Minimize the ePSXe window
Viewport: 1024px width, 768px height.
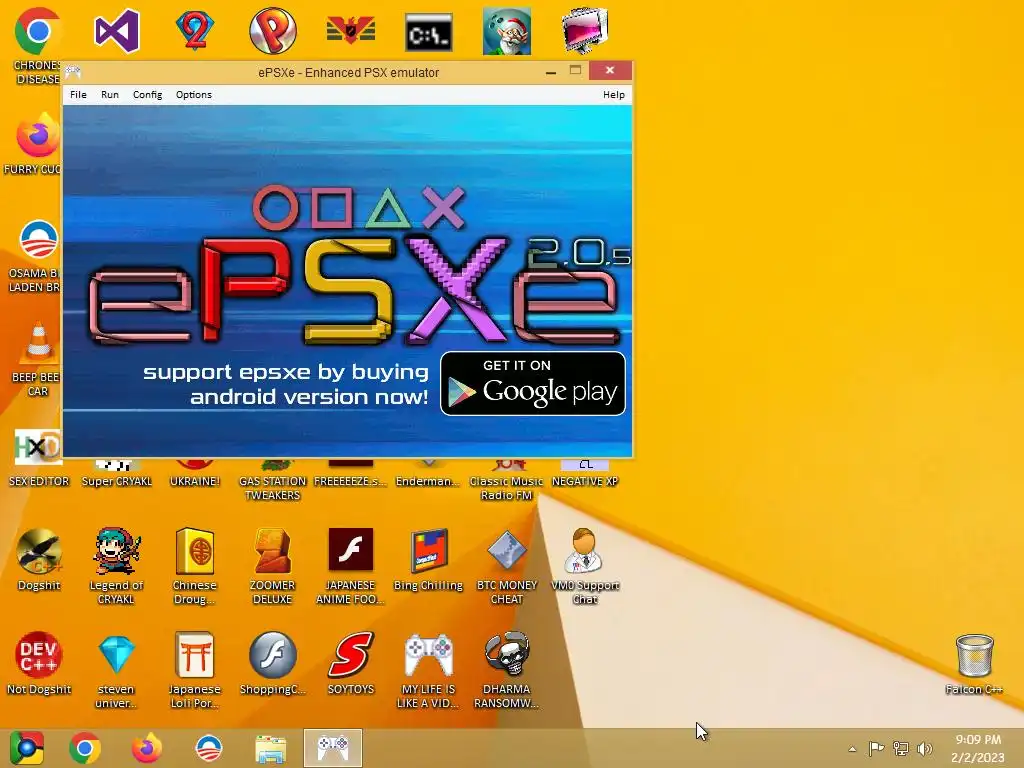coord(551,71)
